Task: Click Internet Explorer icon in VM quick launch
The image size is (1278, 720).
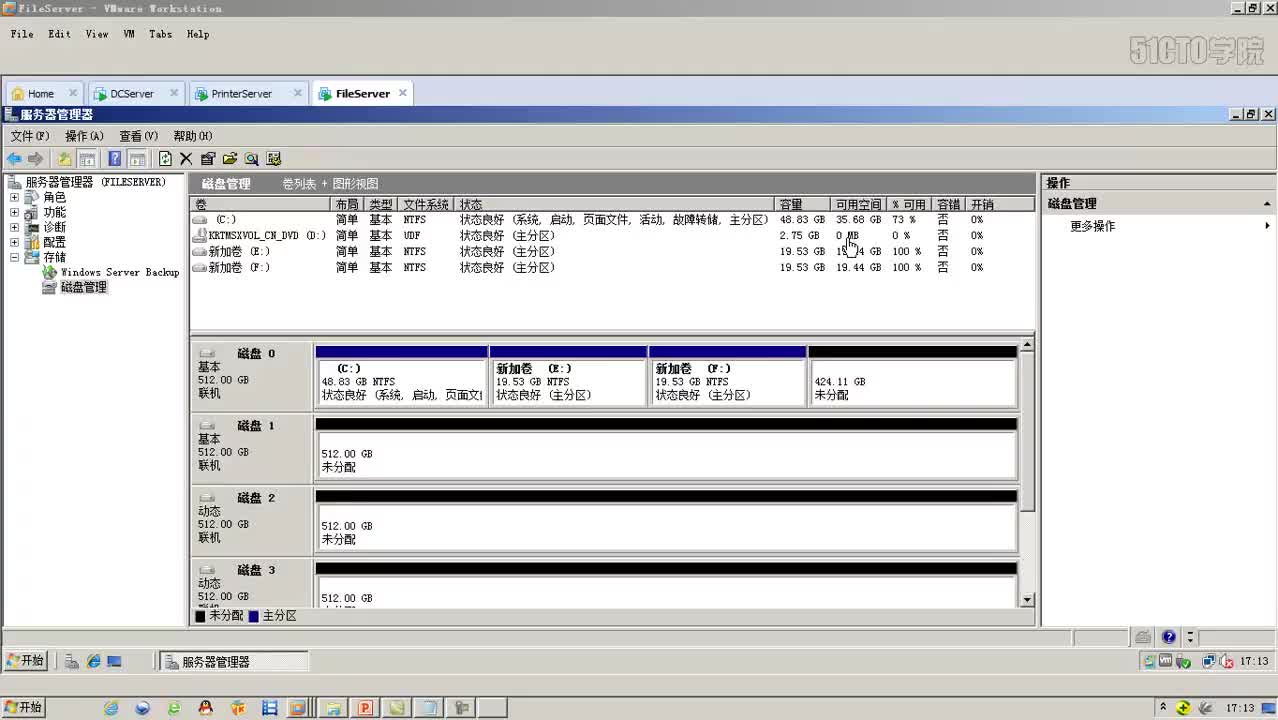Action: click(x=94, y=661)
